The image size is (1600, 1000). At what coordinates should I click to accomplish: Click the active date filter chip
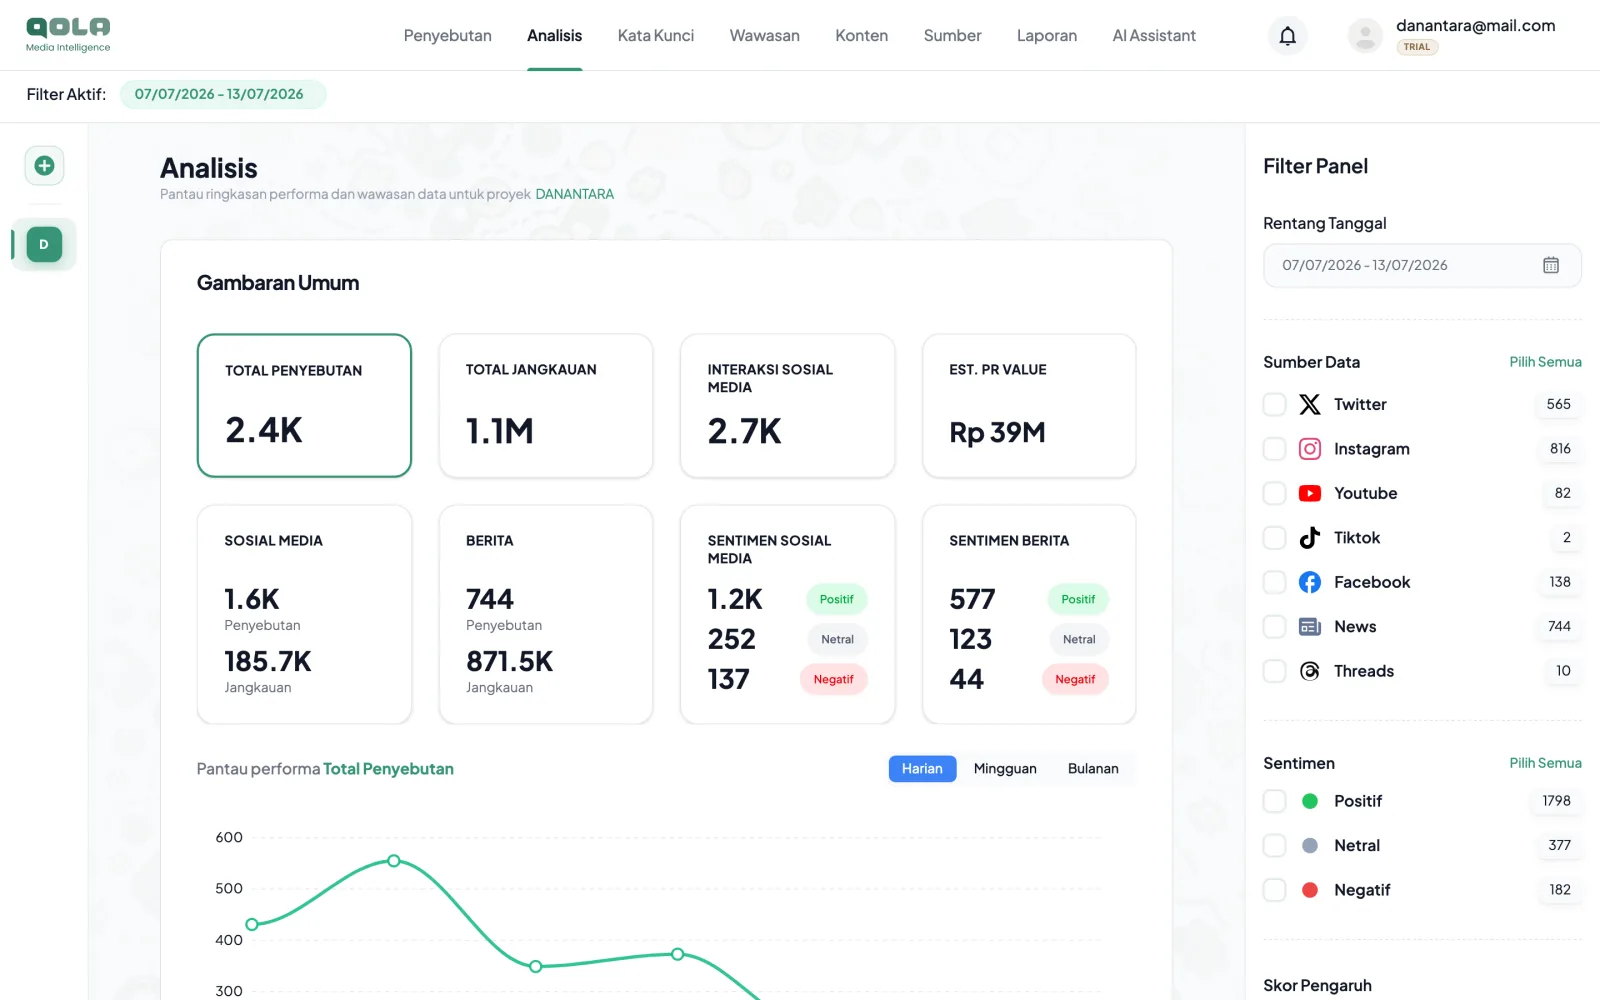click(223, 94)
